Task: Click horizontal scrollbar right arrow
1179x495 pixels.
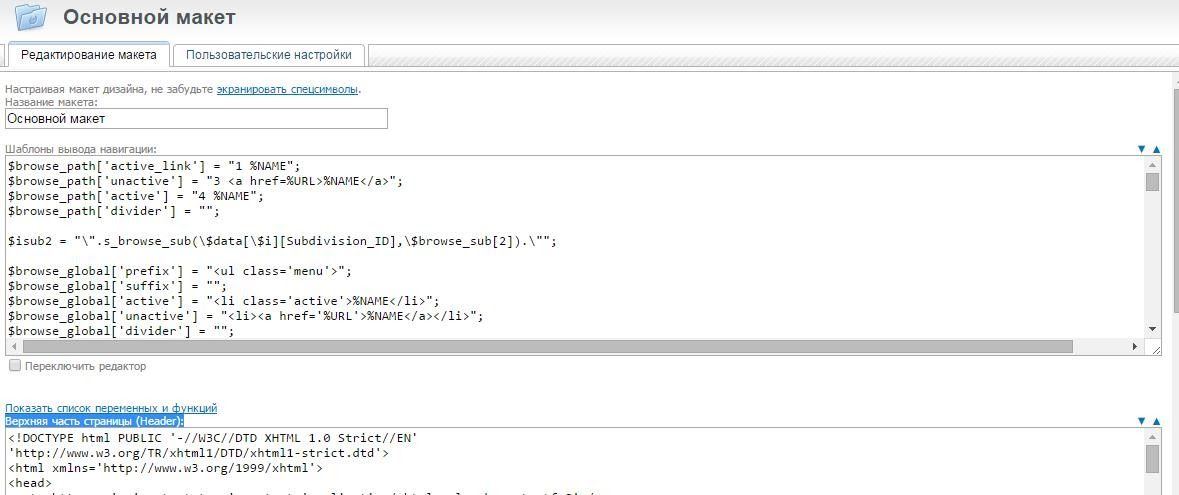Action: coord(1135,346)
